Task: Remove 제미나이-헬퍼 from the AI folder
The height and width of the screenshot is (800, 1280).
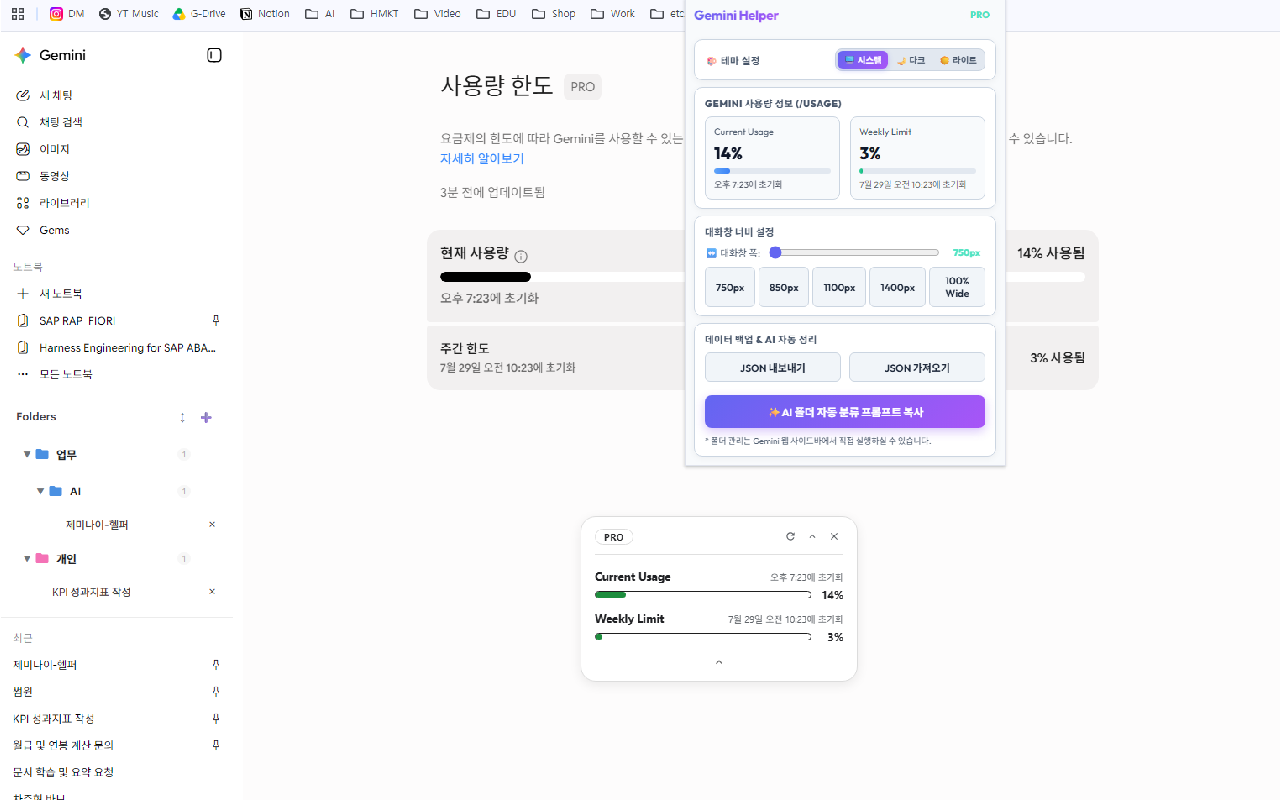Action: pos(211,524)
